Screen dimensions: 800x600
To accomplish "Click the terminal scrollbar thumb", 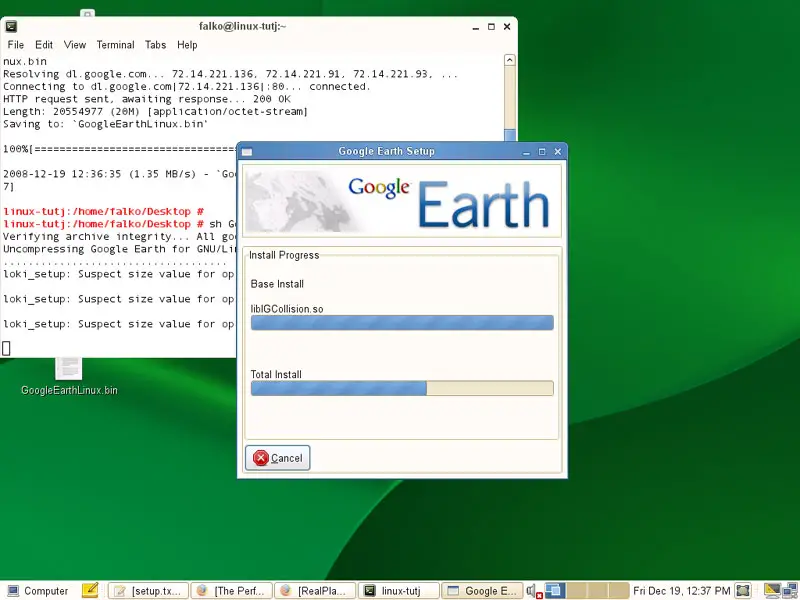I will tap(509, 135).
